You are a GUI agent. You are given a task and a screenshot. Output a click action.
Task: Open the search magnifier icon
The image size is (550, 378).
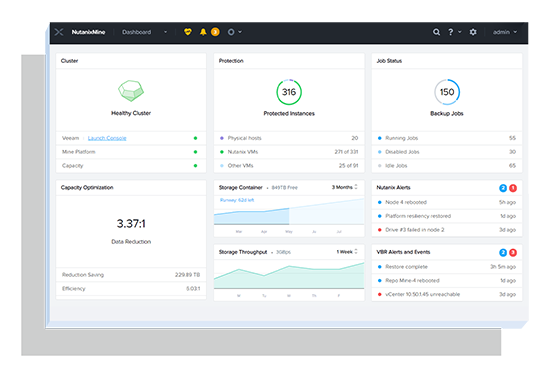436,32
